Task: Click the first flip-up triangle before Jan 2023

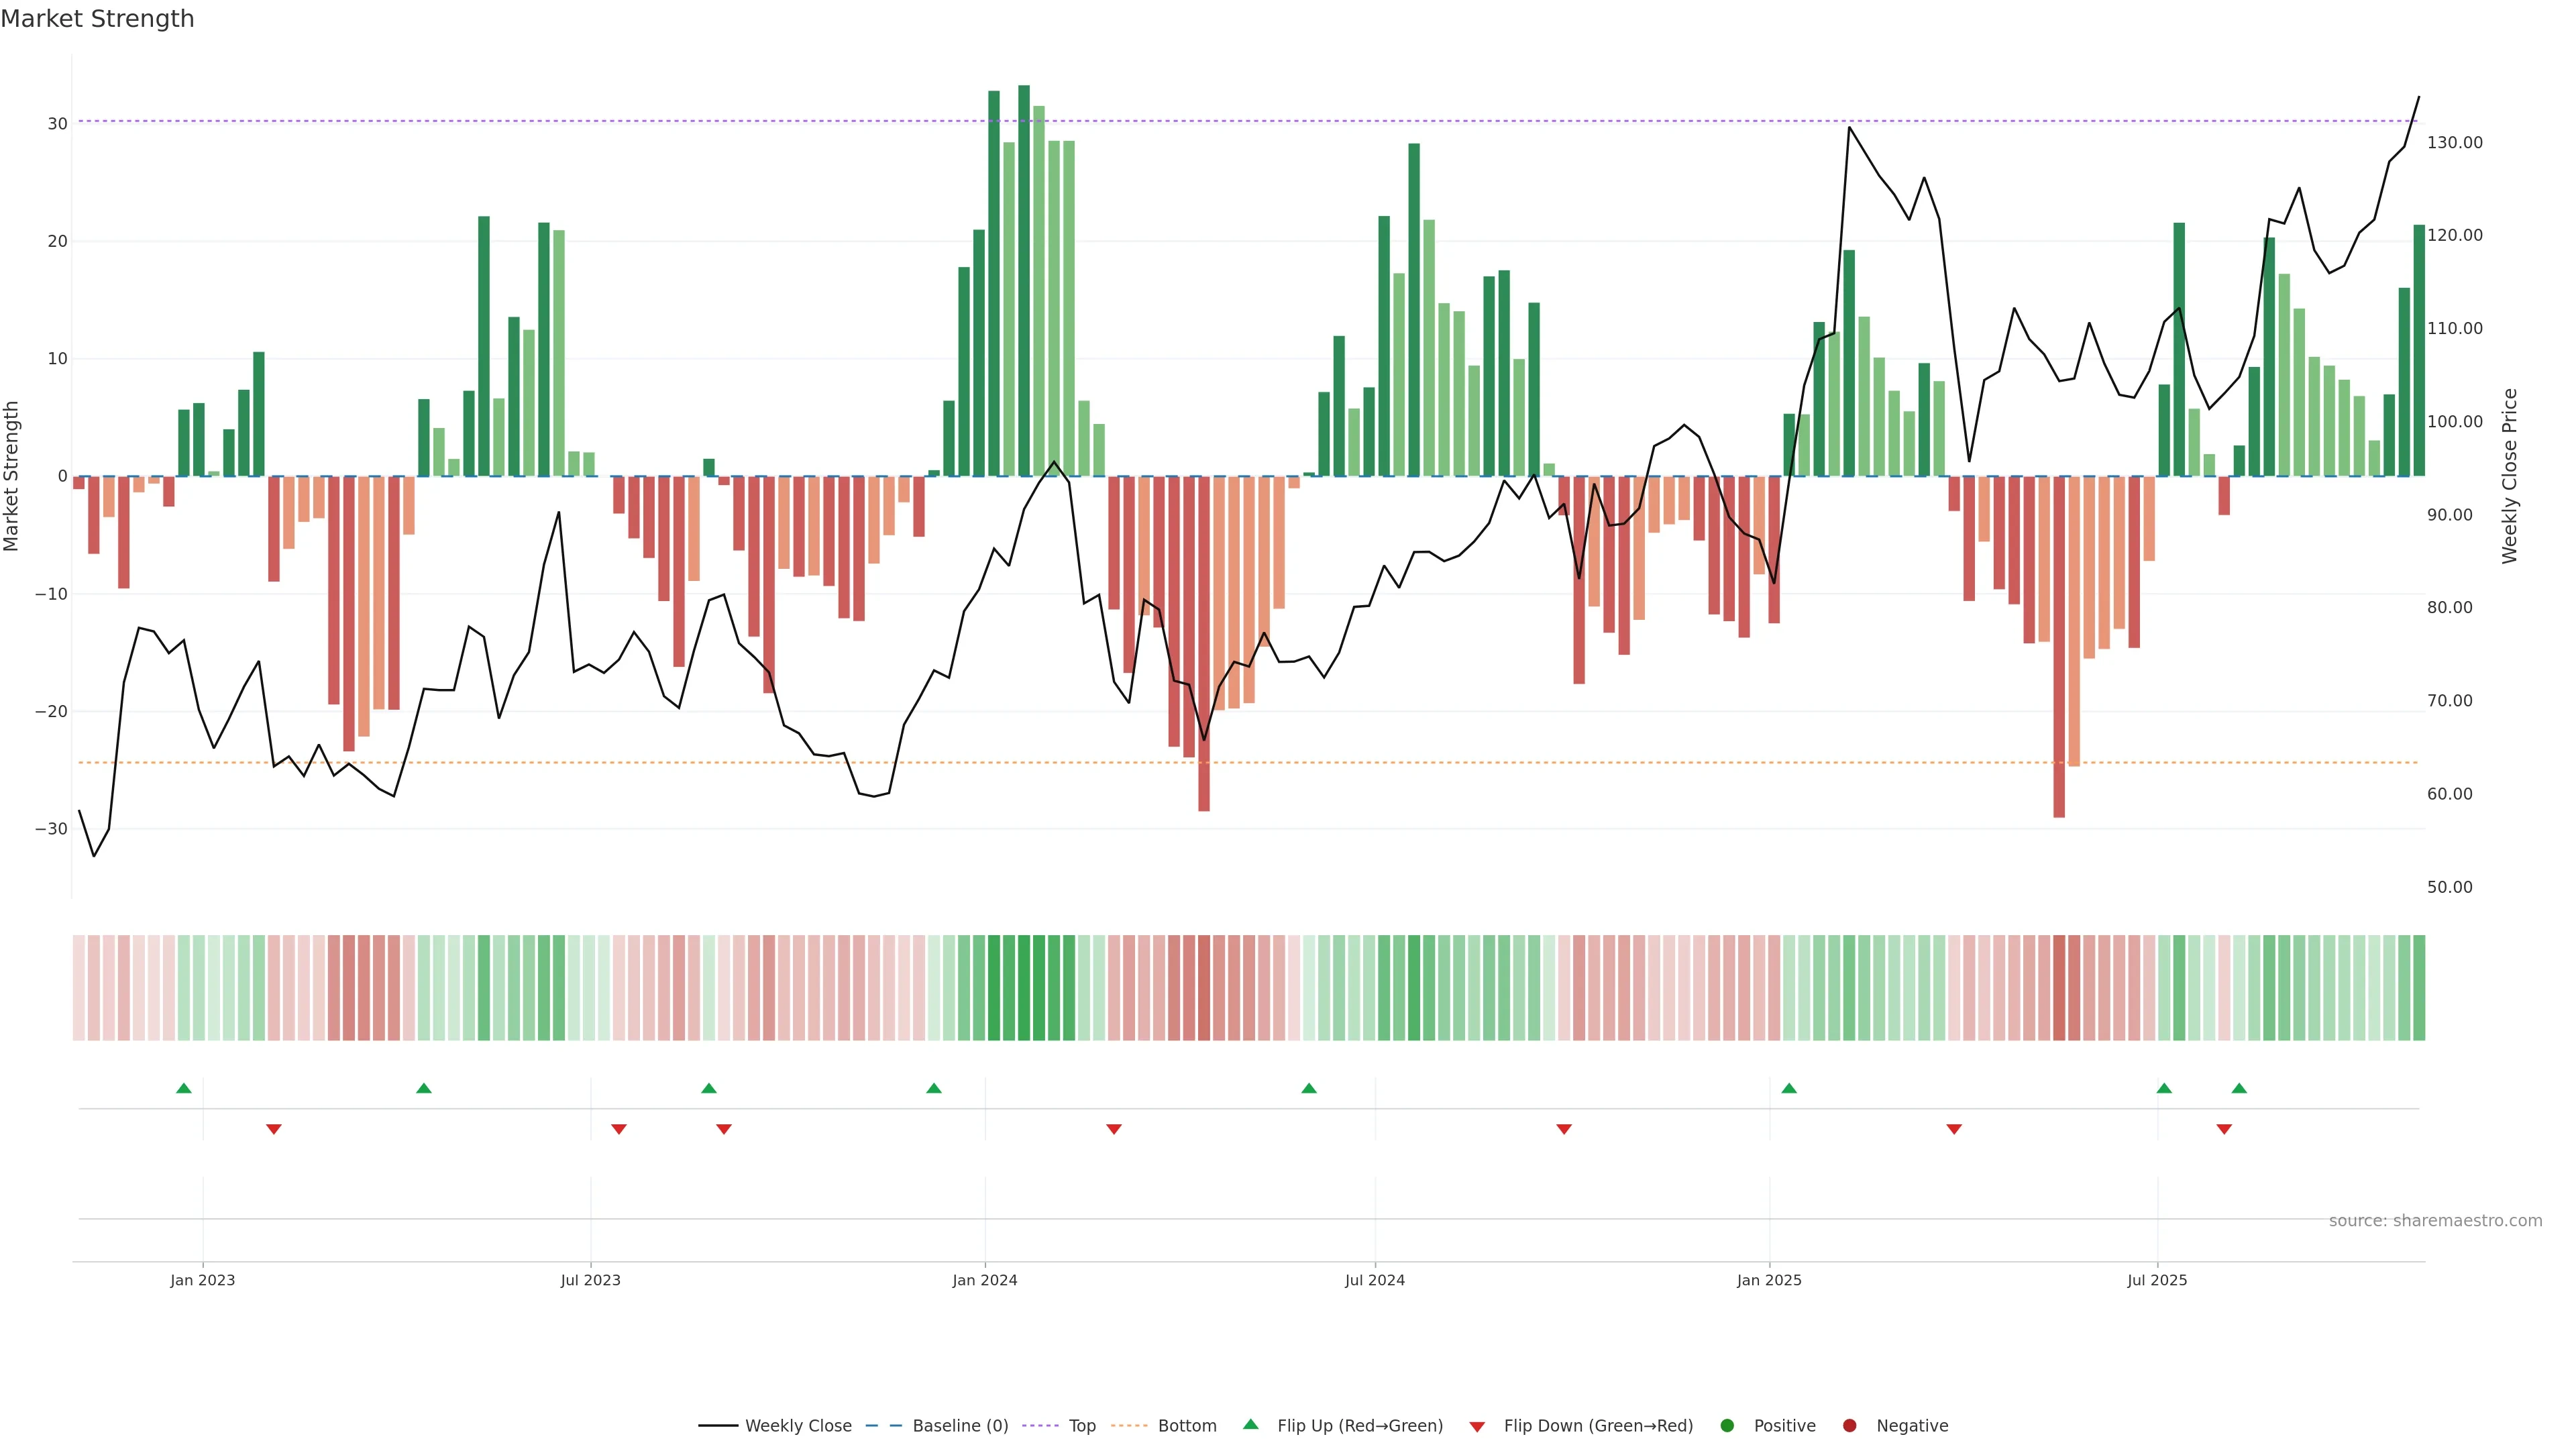Action: (184, 1088)
